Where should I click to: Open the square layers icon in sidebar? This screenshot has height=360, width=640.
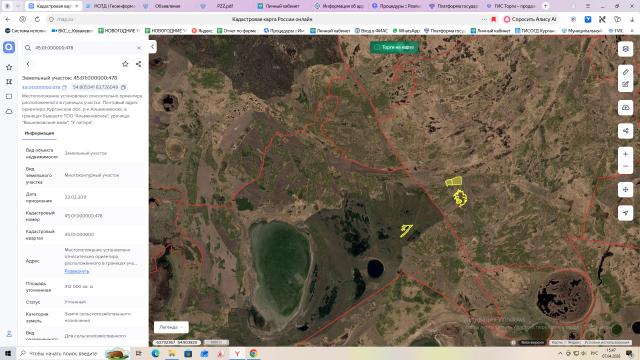(x=9, y=96)
